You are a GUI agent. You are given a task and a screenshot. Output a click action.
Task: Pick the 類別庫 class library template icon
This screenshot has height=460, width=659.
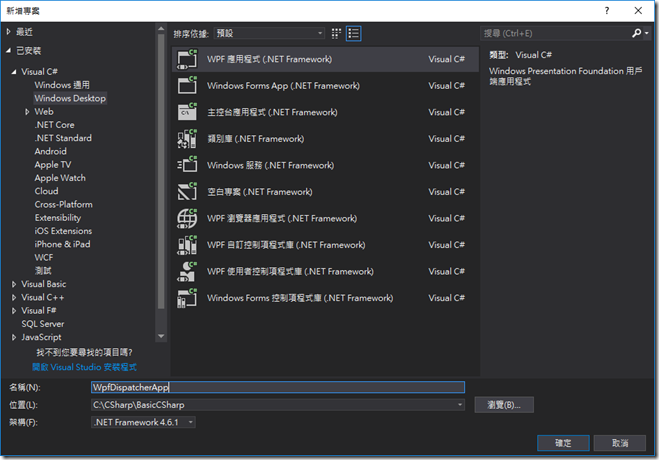pyautogui.click(x=187, y=139)
